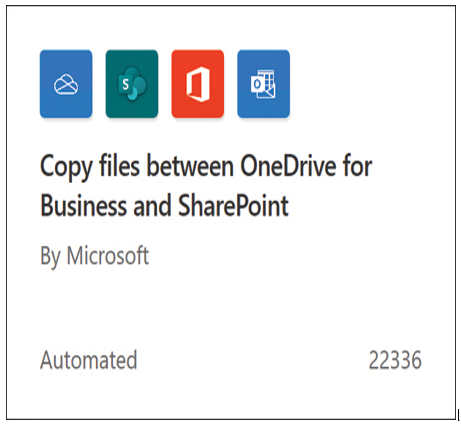461x426 pixels.
Task: Click the white Office logo on red tile
Action: pyautogui.click(x=198, y=84)
